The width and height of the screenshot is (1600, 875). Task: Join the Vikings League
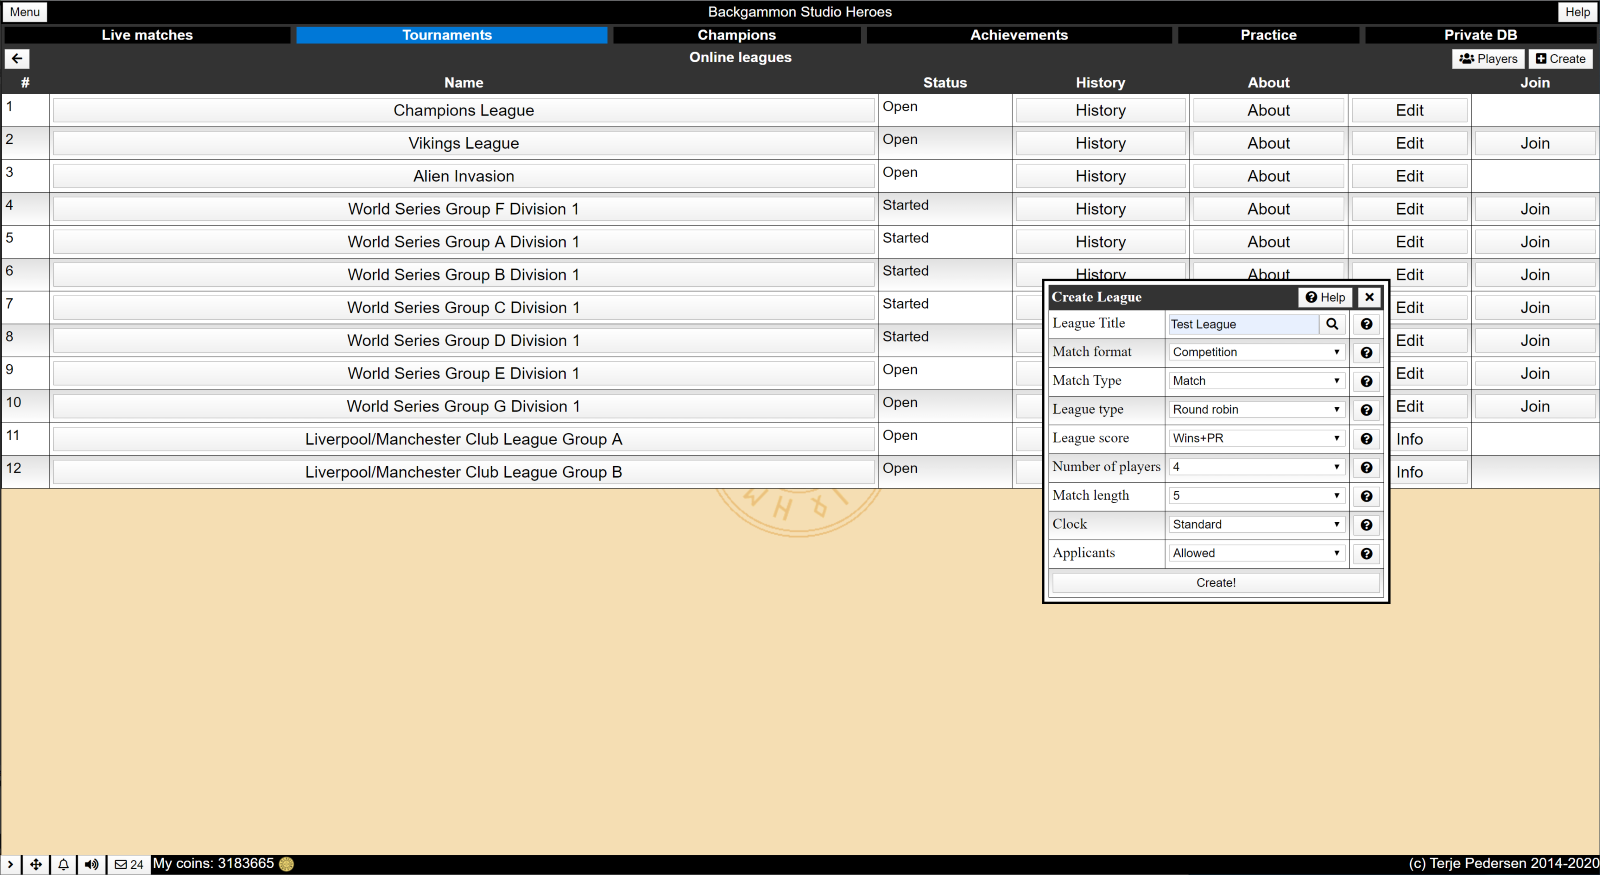click(1534, 143)
